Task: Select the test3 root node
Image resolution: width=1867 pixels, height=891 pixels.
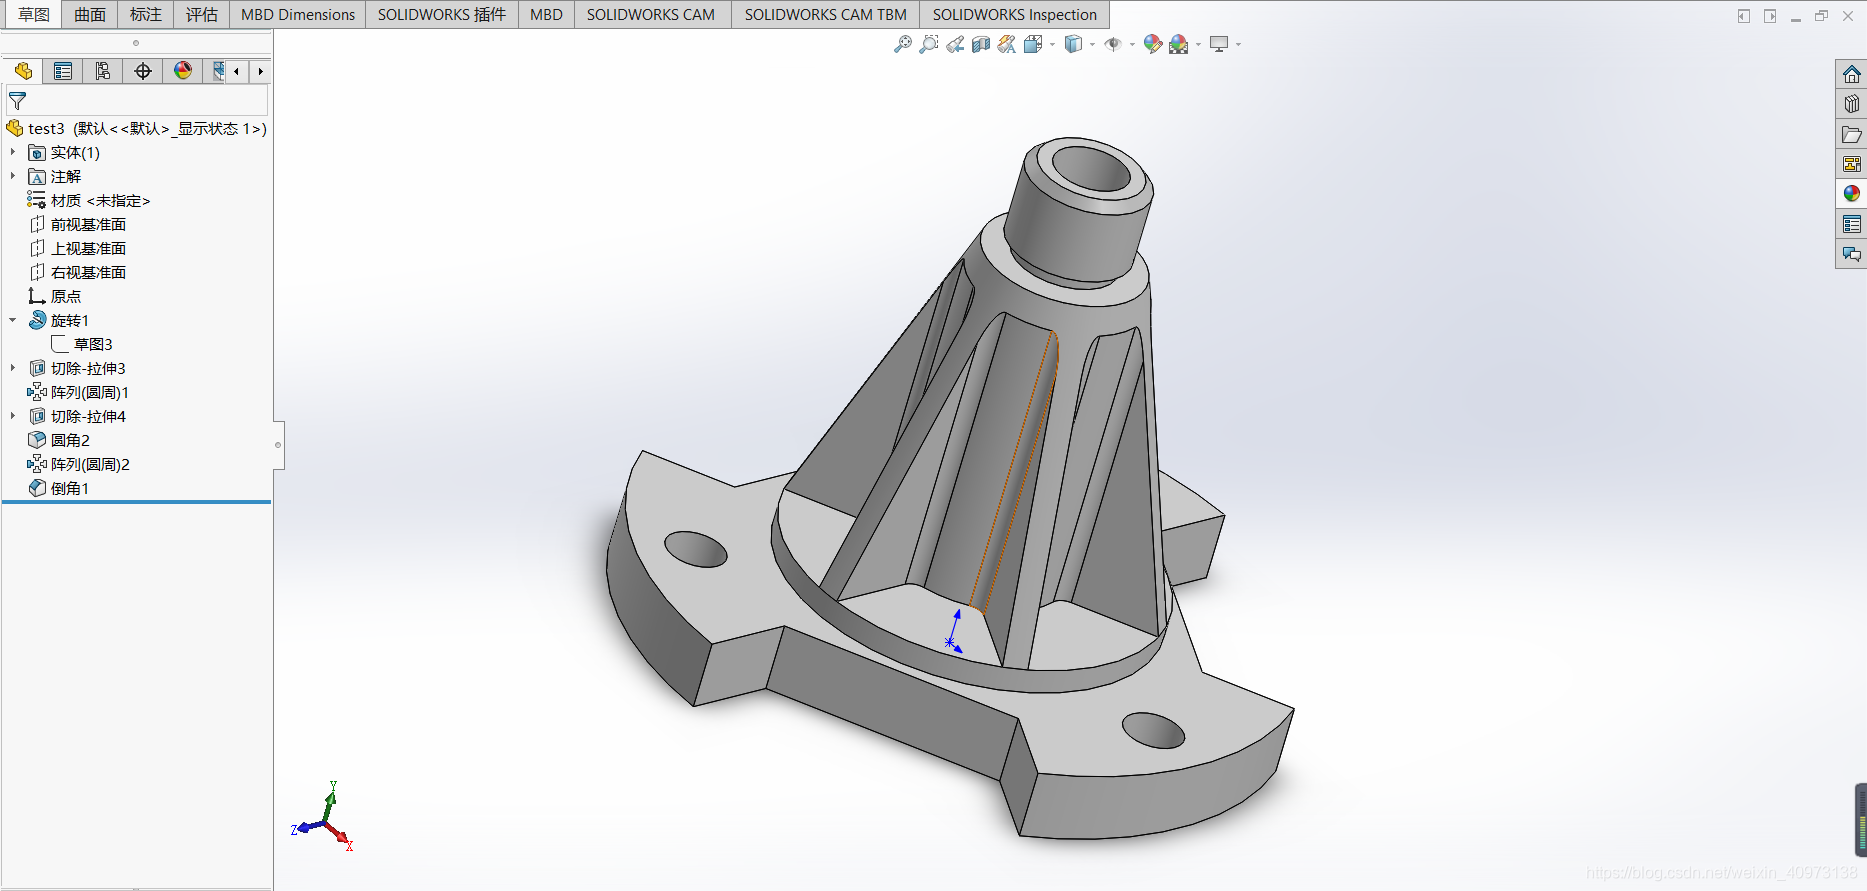Action: [x=136, y=128]
